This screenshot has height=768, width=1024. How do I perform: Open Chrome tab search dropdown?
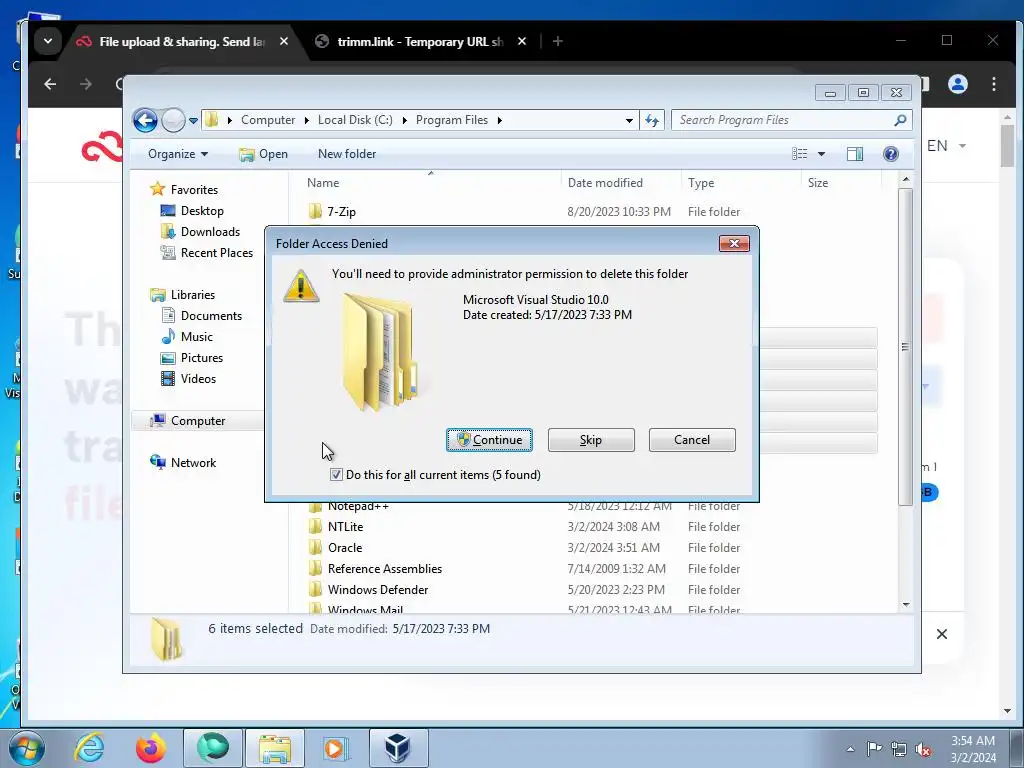48,41
